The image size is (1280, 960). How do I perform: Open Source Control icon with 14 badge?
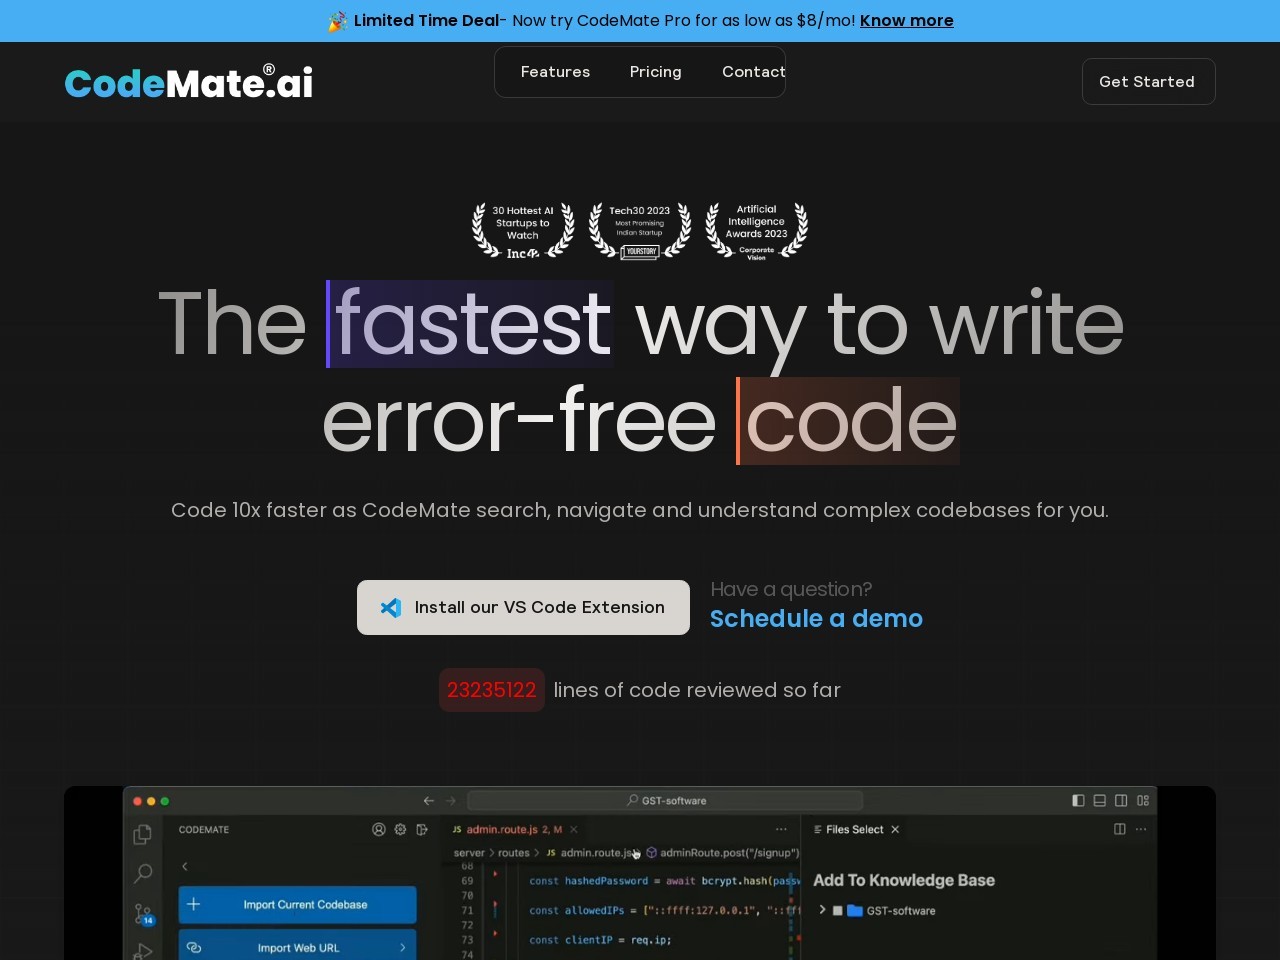[144, 914]
